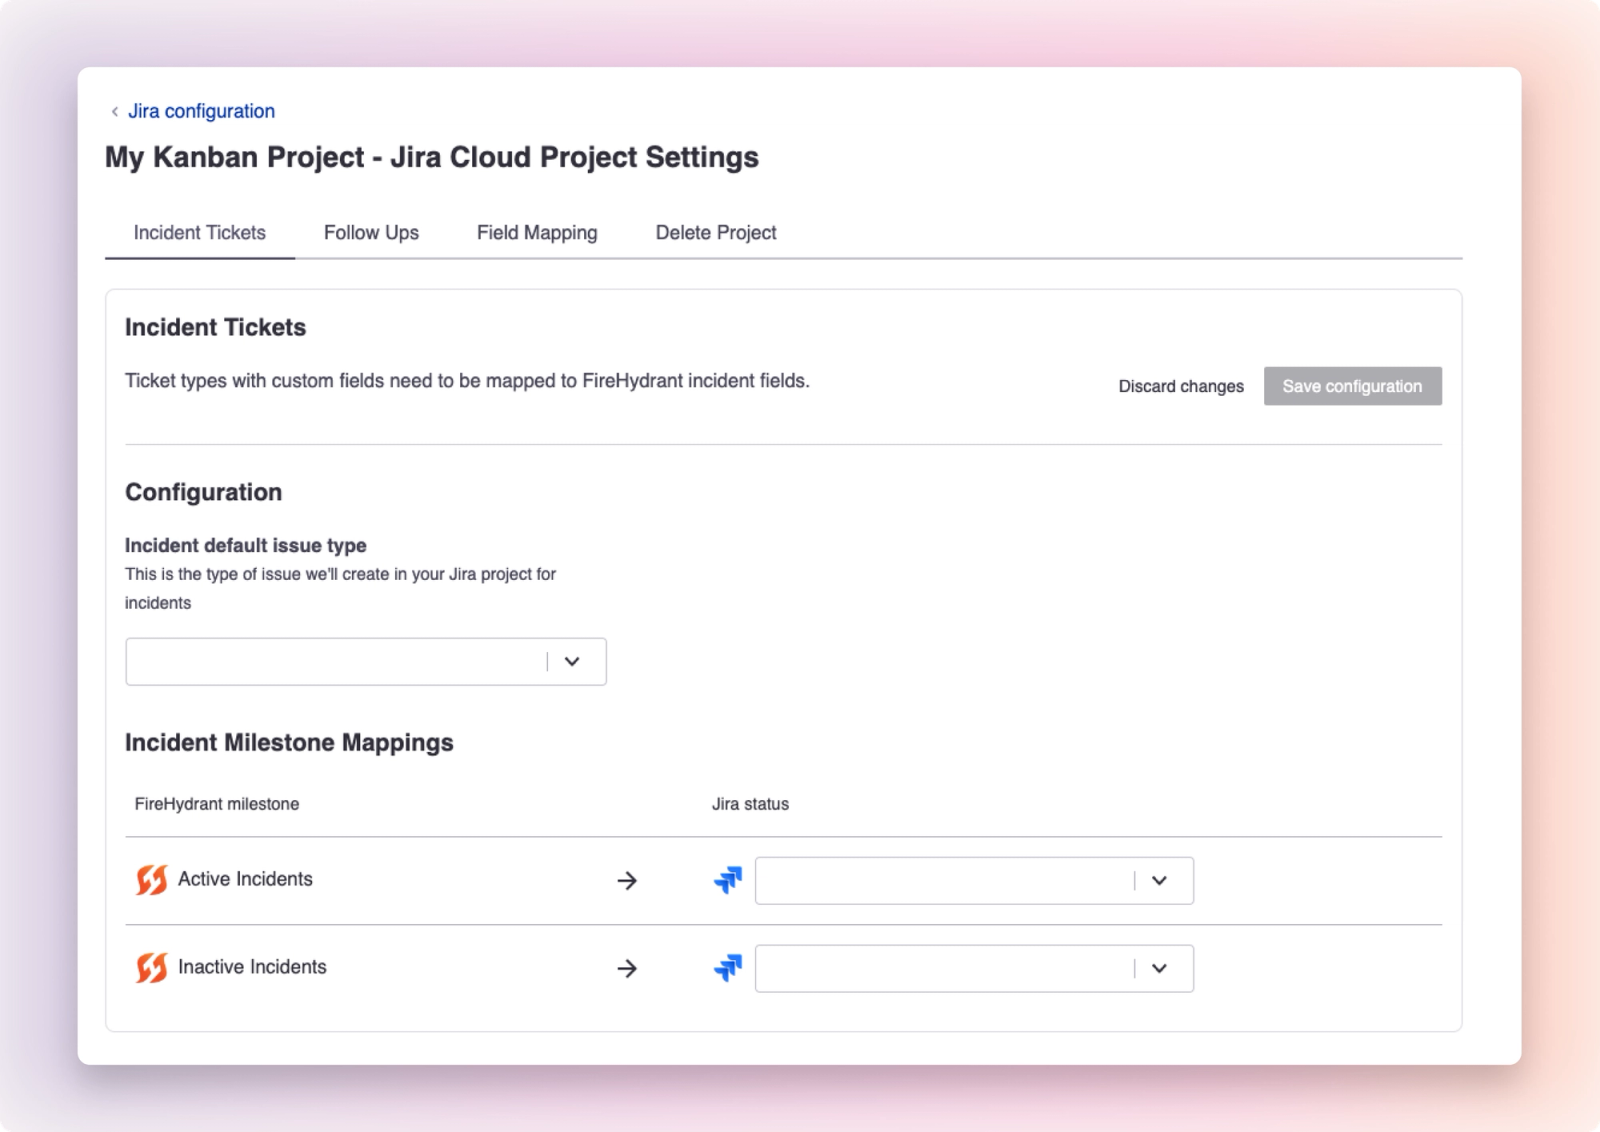
Task: Open Jira status dropdown for Active Incidents
Action: click(x=1159, y=881)
